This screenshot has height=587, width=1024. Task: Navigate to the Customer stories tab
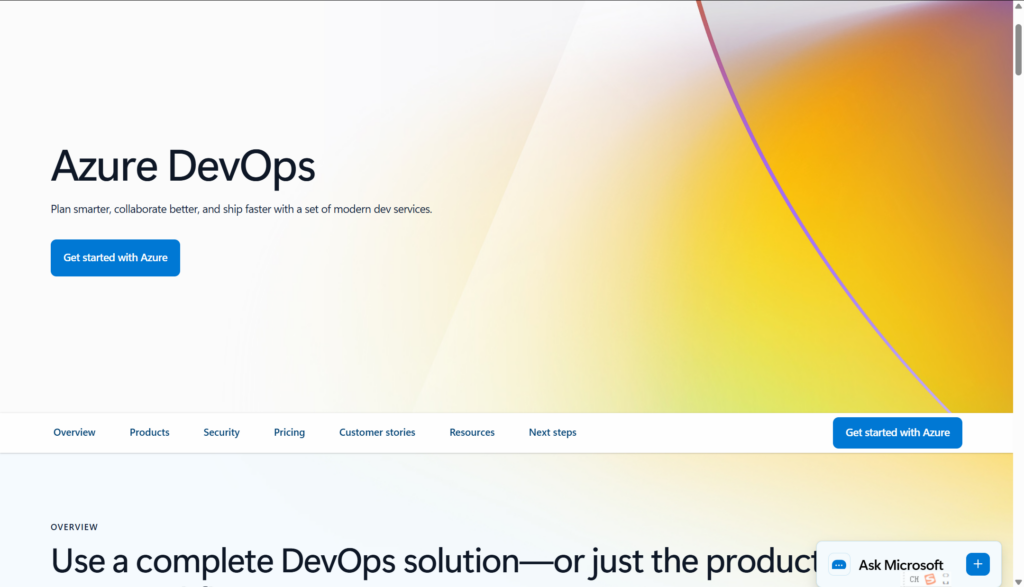(377, 432)
